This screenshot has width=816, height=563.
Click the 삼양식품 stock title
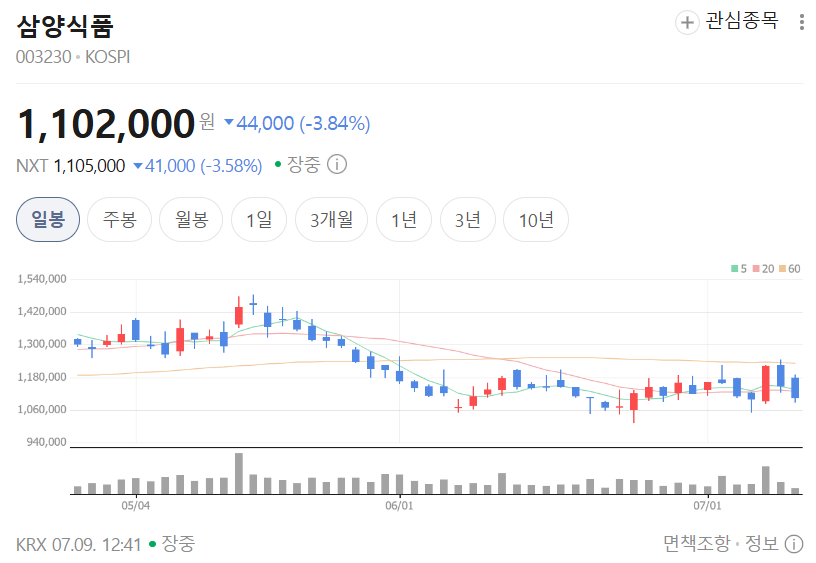(x=65, y=26)
